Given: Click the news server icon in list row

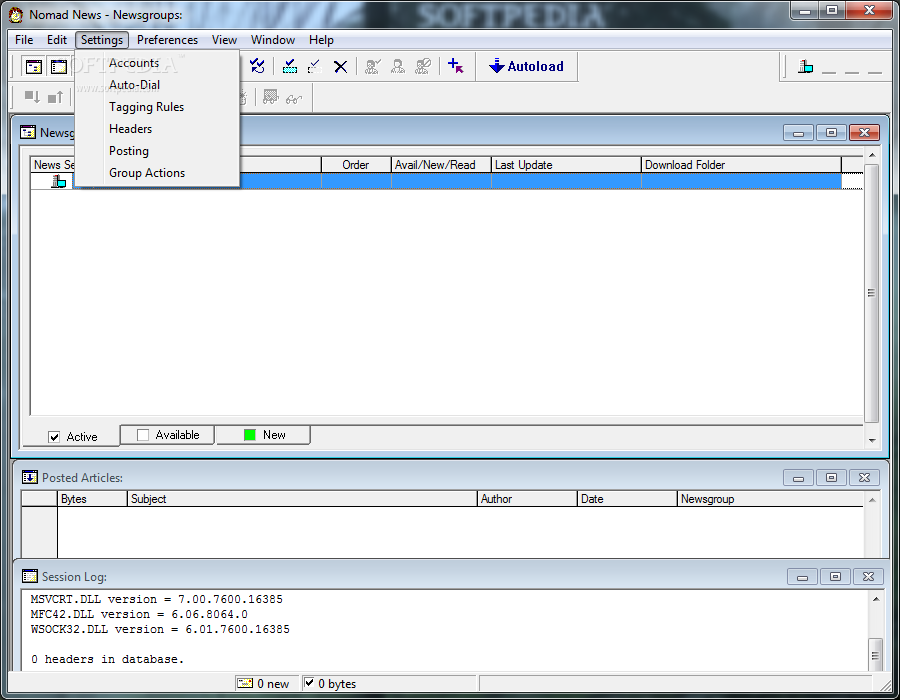Looking at the screenshot, I should pos(59,181).
